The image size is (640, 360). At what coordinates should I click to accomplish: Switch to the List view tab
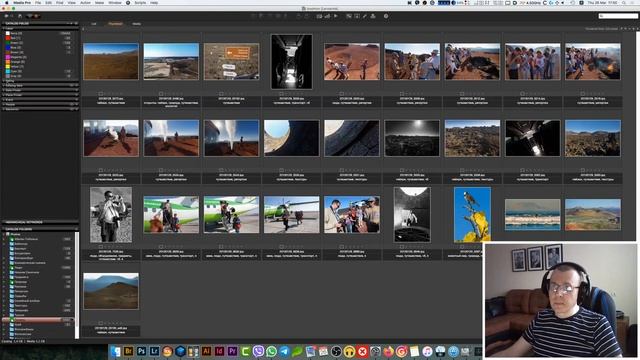(93, 24)
